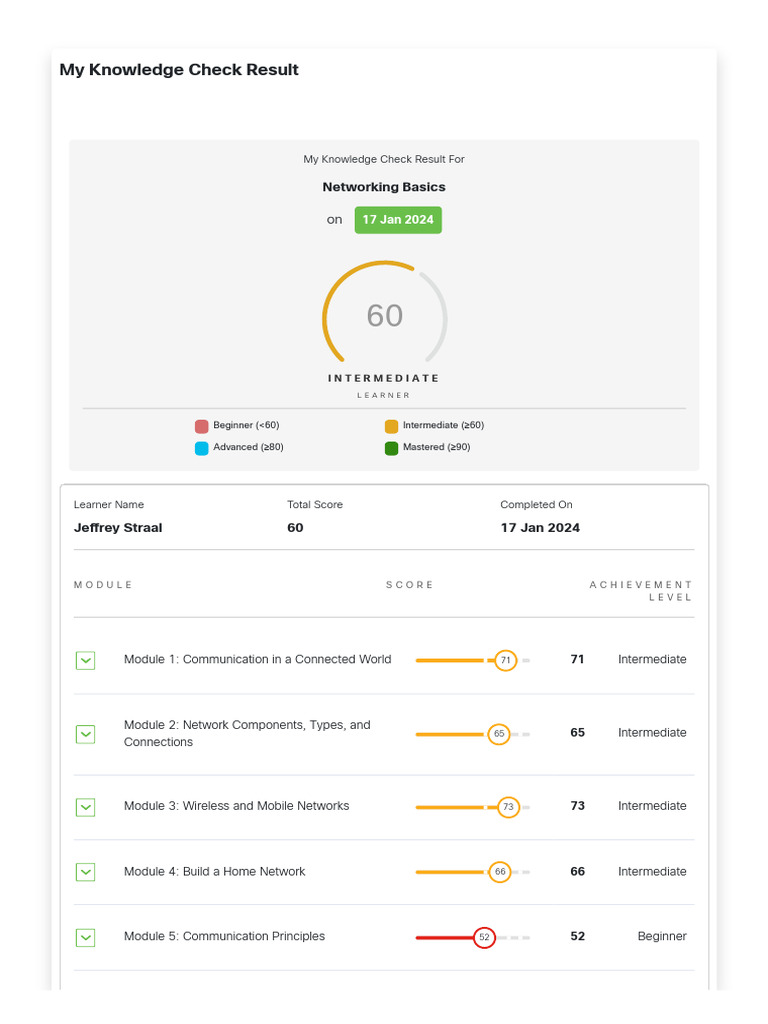Expand Module 1 Communication in a Connected World
The width and height of the screenshot is (768, 1024).
pos(86,661)
